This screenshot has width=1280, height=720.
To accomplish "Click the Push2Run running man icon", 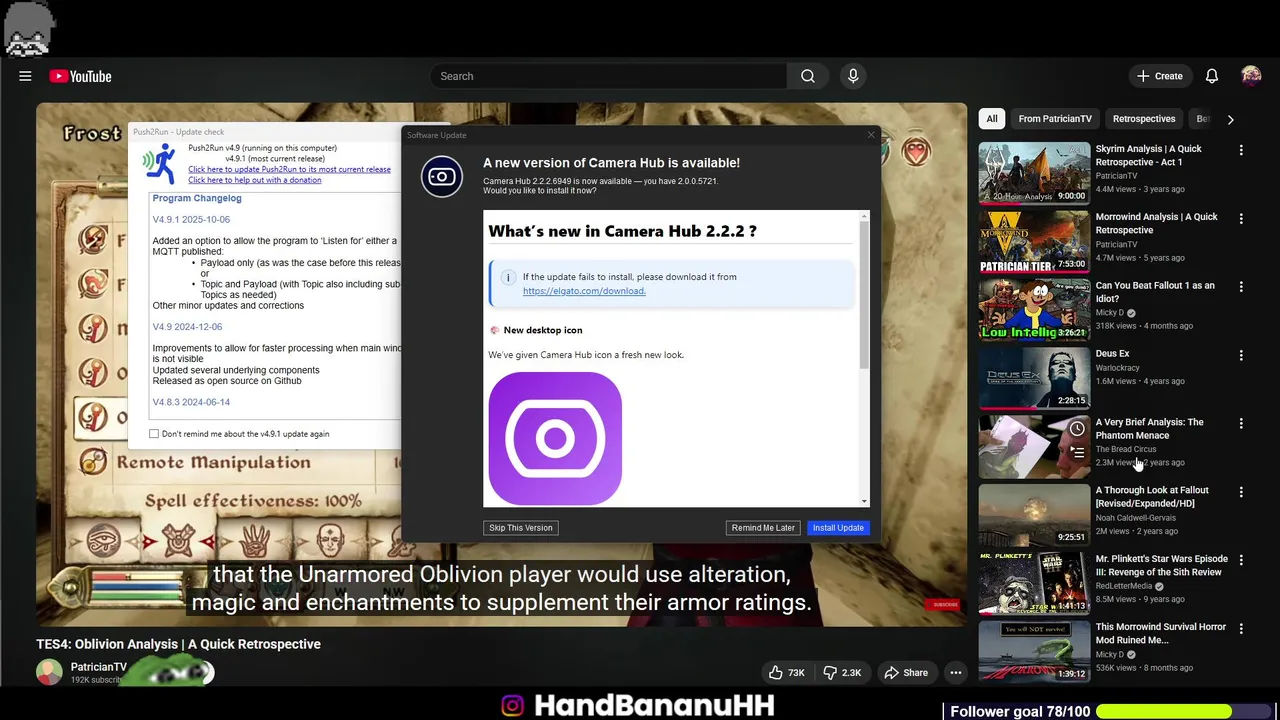I will point(160,164).
